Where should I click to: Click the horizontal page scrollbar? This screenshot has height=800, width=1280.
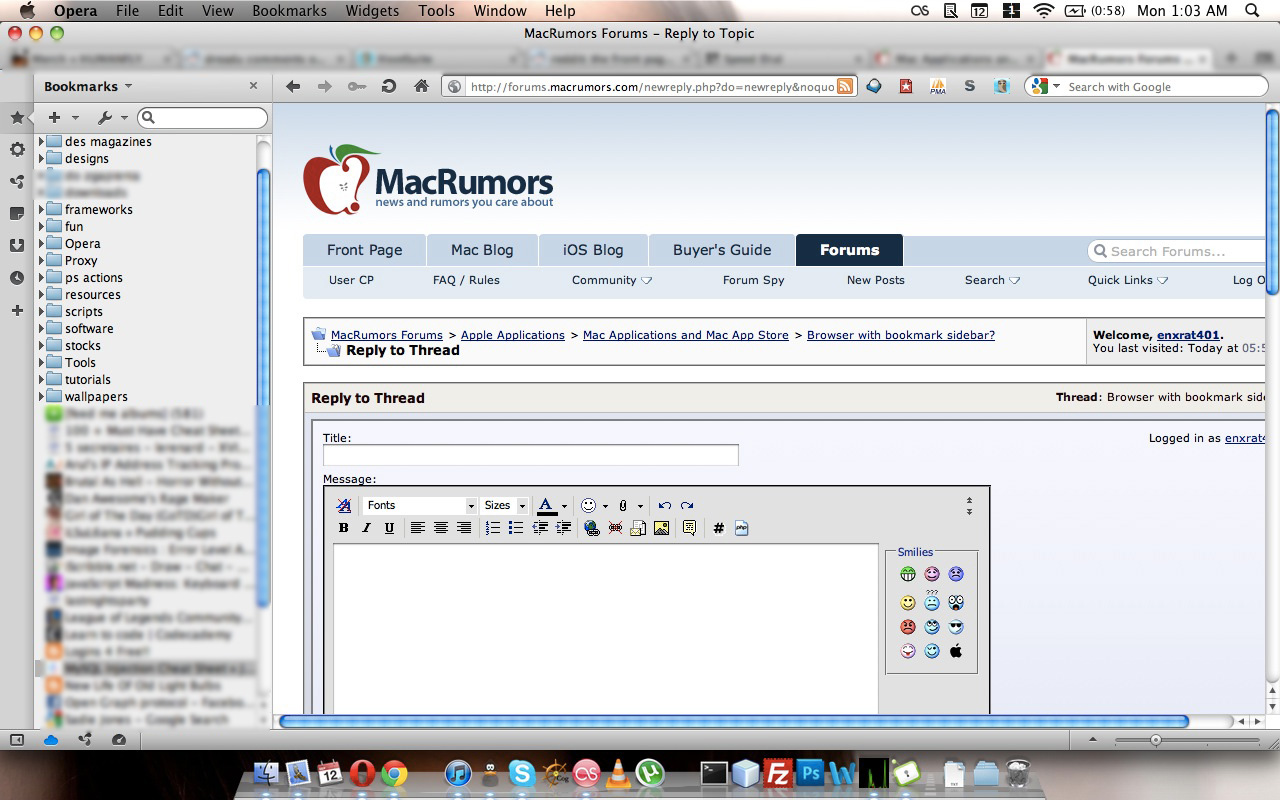(734, 721)
